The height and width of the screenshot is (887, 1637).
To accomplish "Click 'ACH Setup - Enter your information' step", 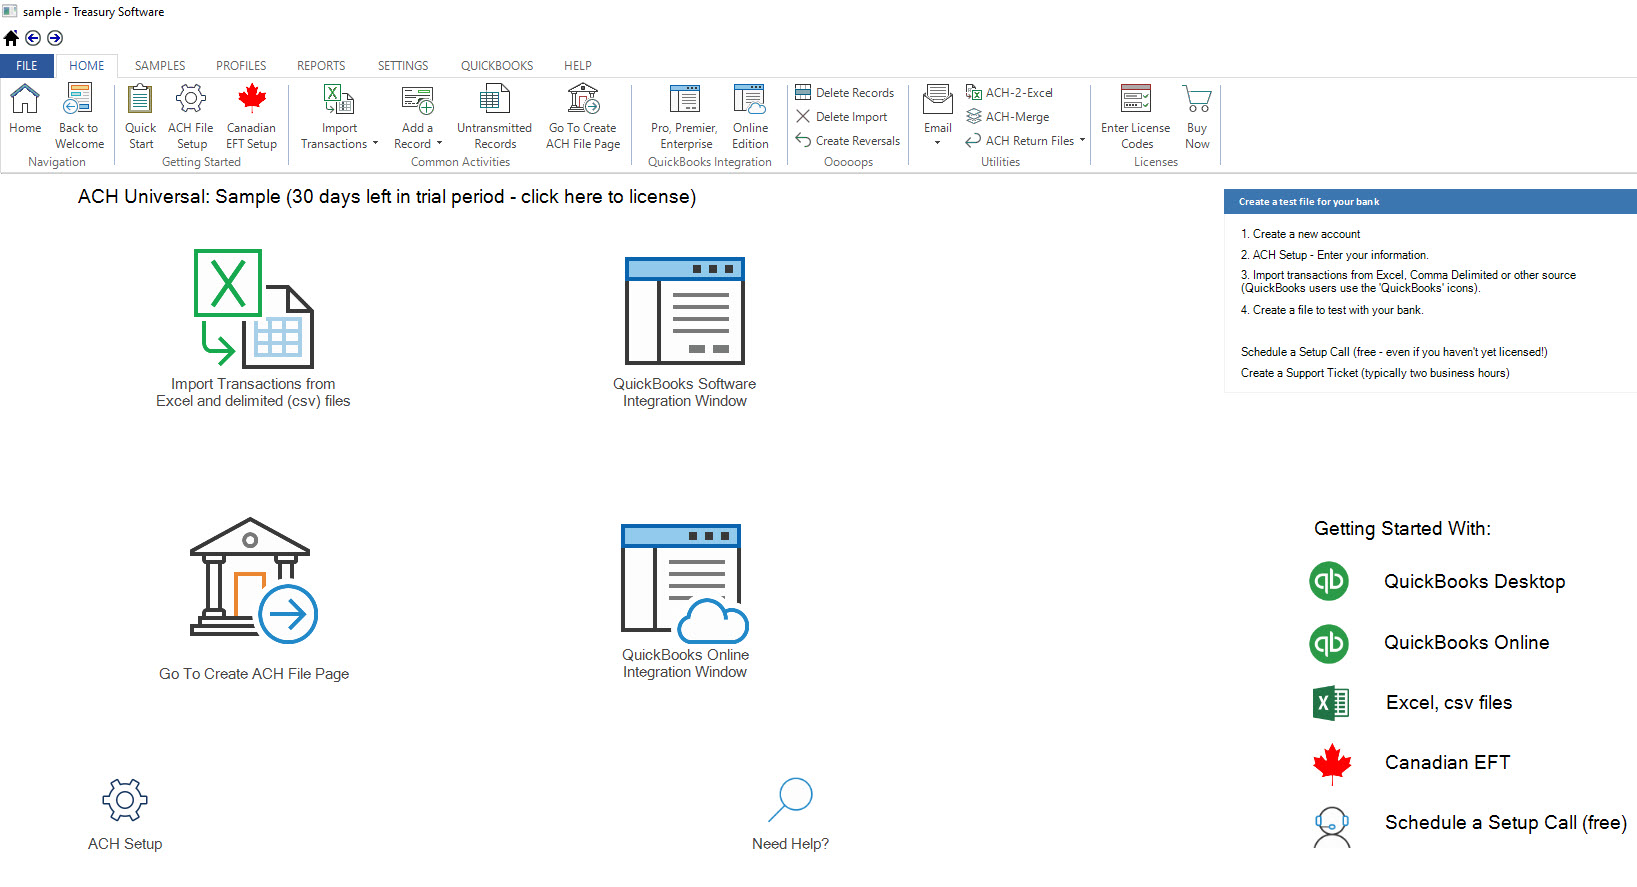I will [1334, 255].
